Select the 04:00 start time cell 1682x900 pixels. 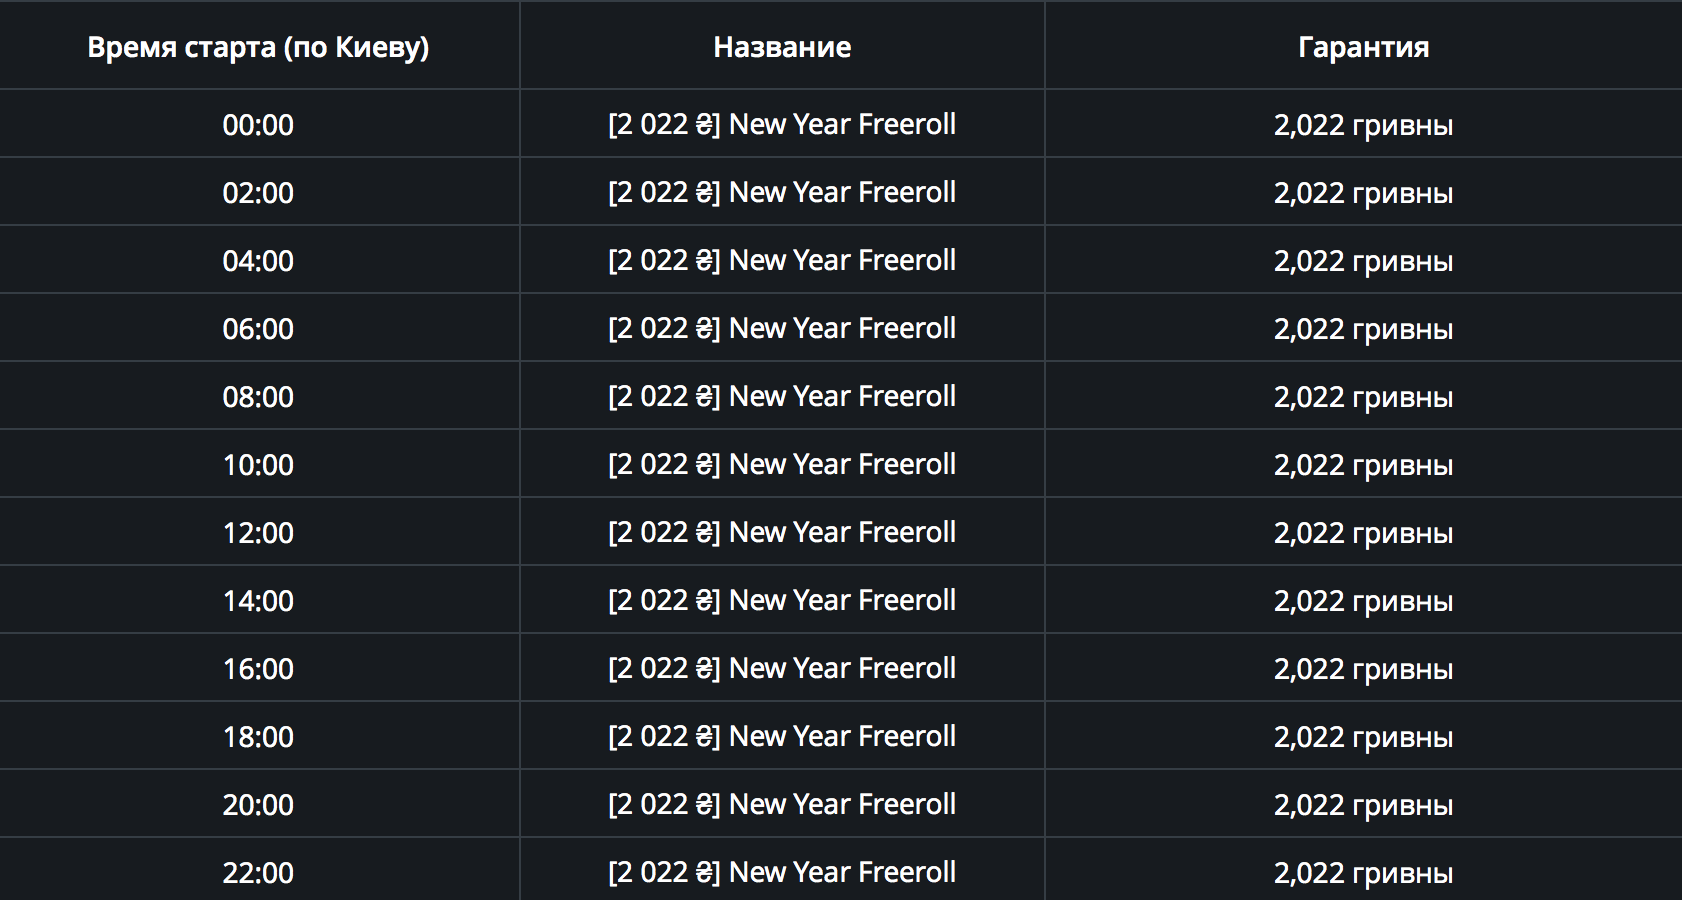tap(258, 261)
